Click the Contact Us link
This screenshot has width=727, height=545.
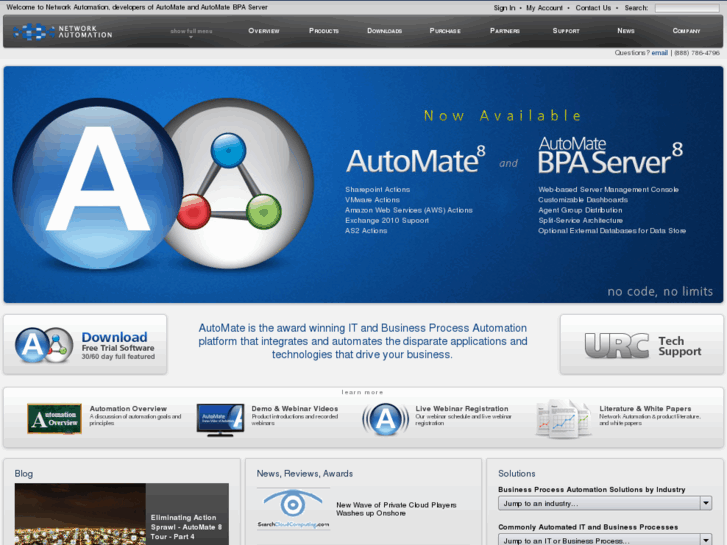click(593, 8)
